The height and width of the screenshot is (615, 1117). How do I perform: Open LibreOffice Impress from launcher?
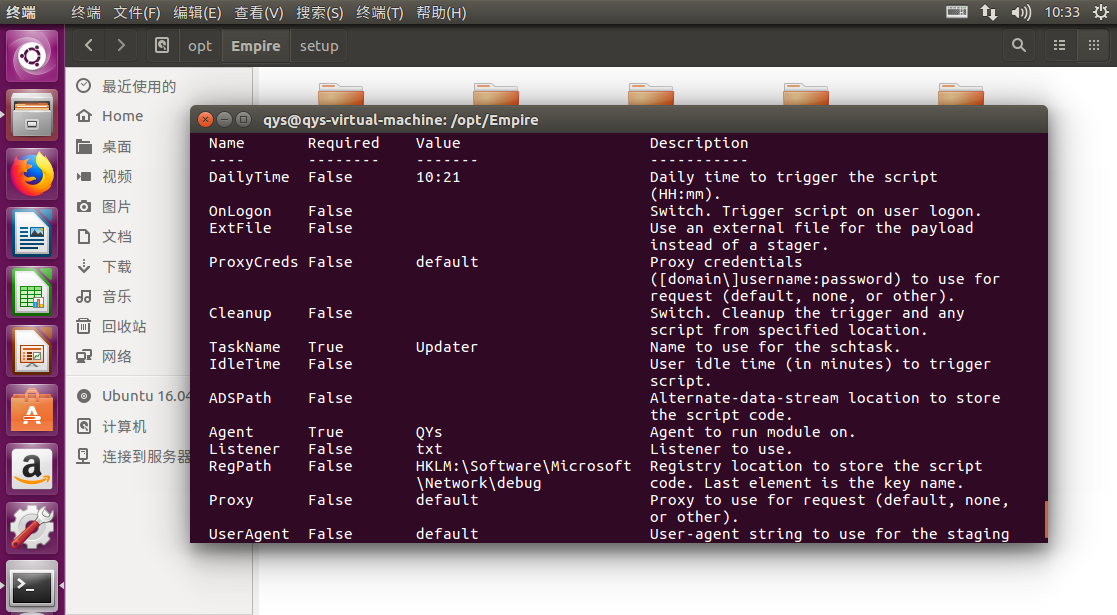[32, 352]
